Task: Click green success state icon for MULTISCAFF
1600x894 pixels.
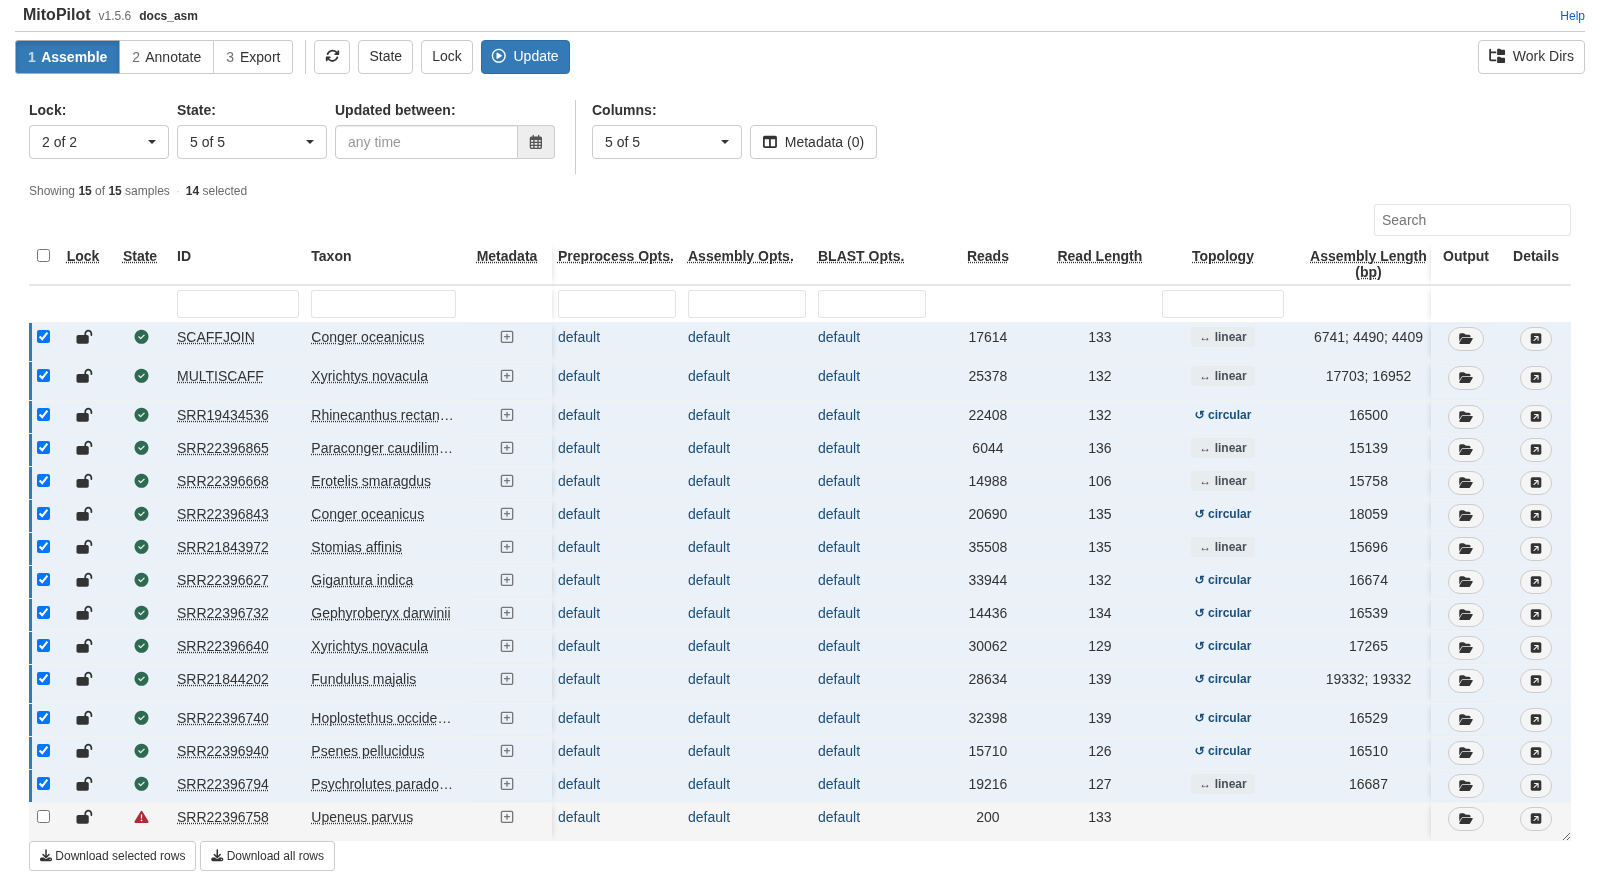Action: click(141, 376)
